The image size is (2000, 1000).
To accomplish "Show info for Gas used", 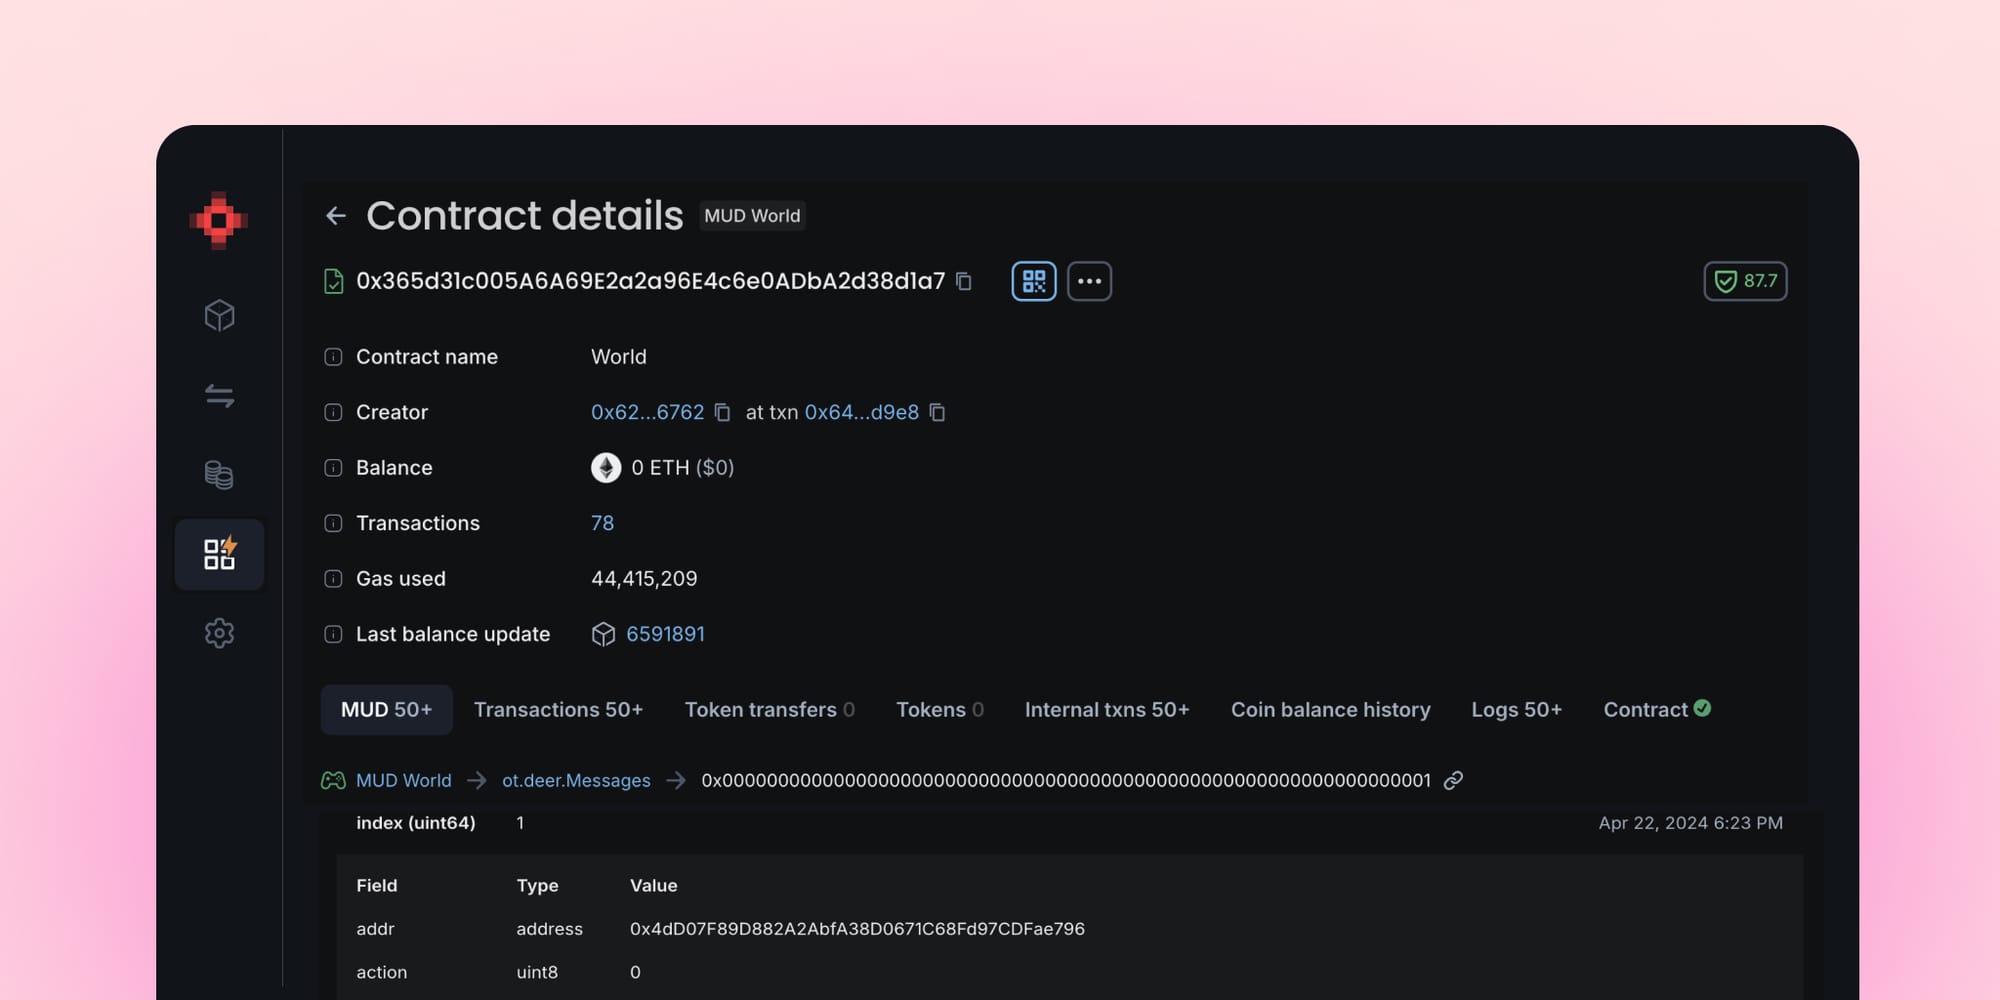I will 334,579.
